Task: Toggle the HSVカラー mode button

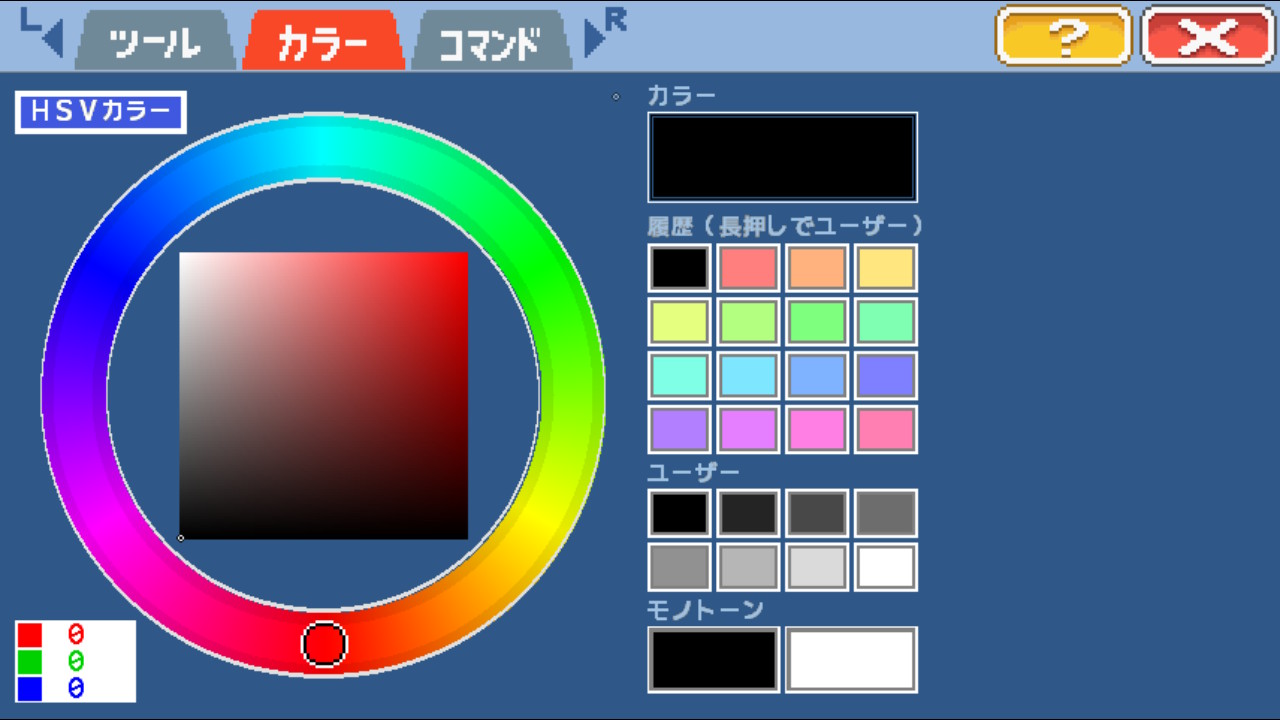Action: tap(100, 112)
